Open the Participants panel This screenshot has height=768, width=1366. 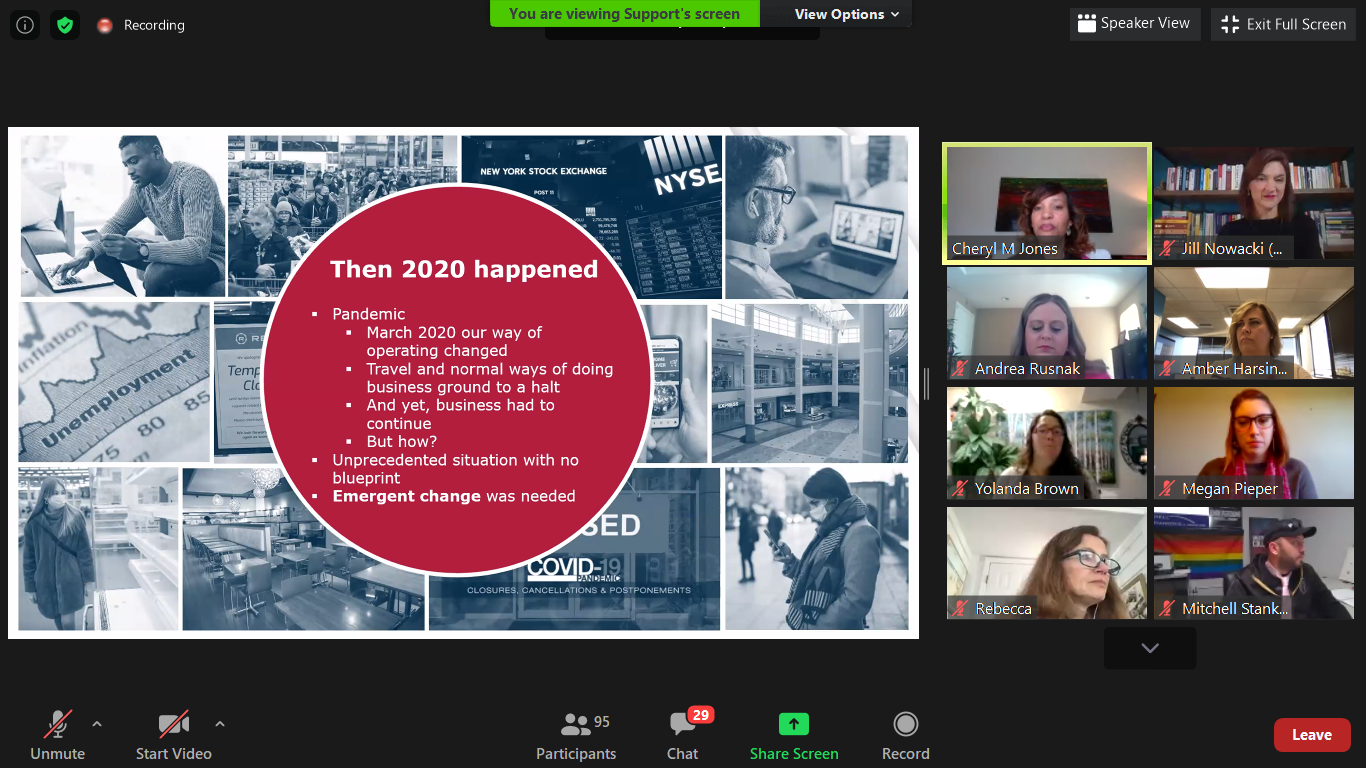(x=576, y=735)
